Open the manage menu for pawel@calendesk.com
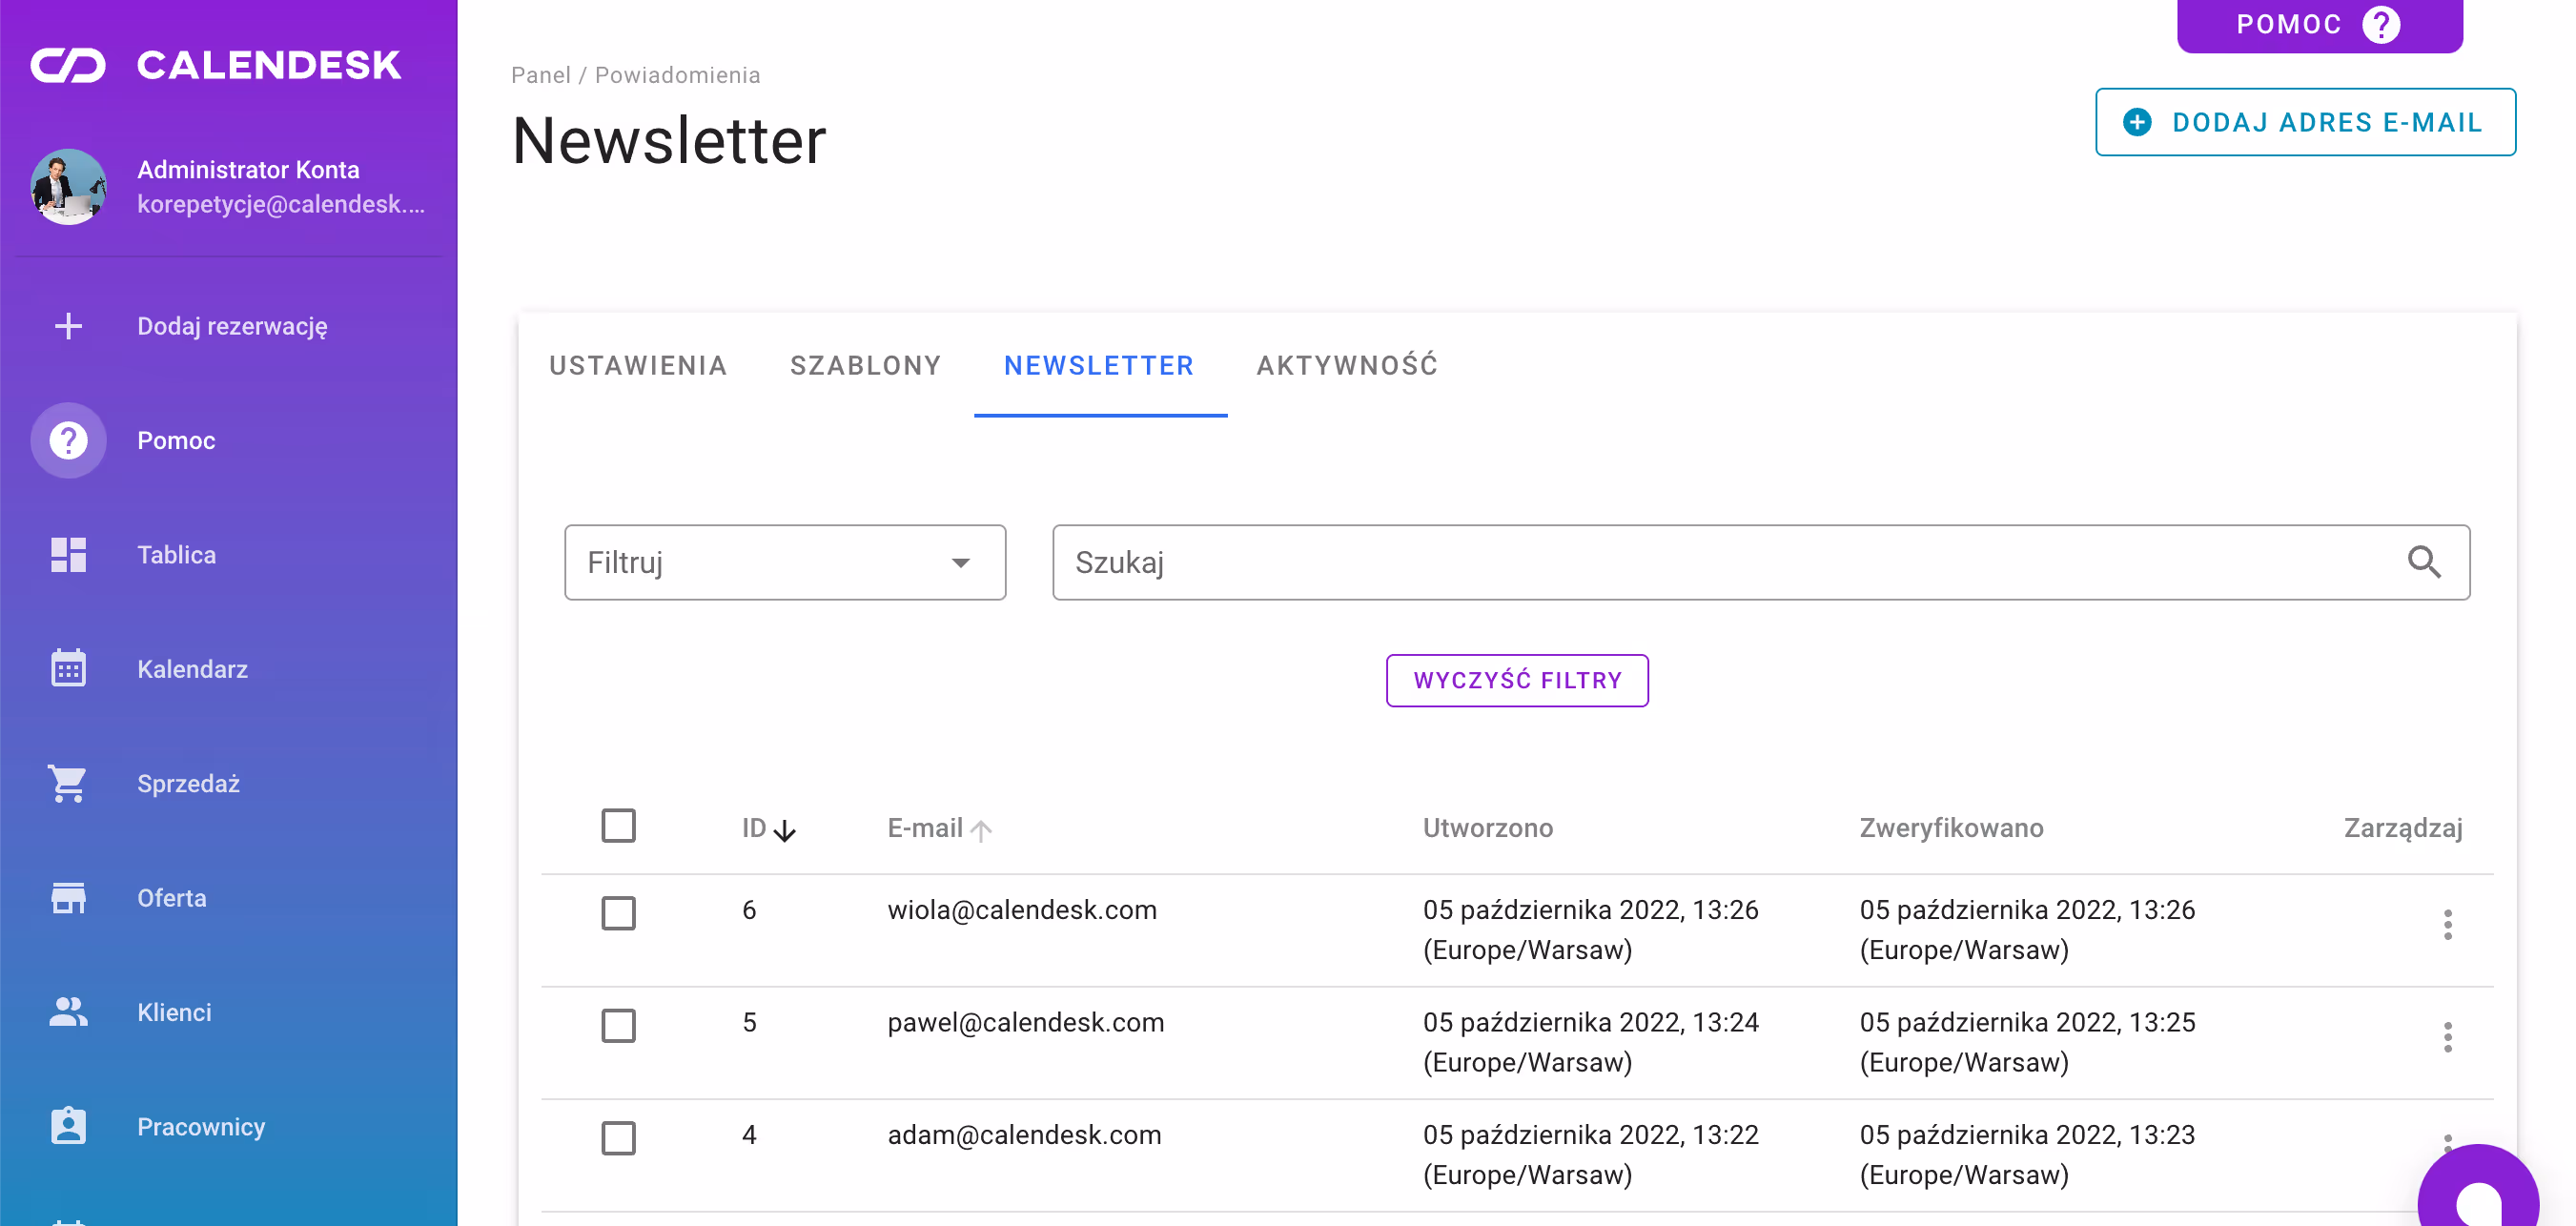The image size is (2576, 1226). pos(2448,1037)
